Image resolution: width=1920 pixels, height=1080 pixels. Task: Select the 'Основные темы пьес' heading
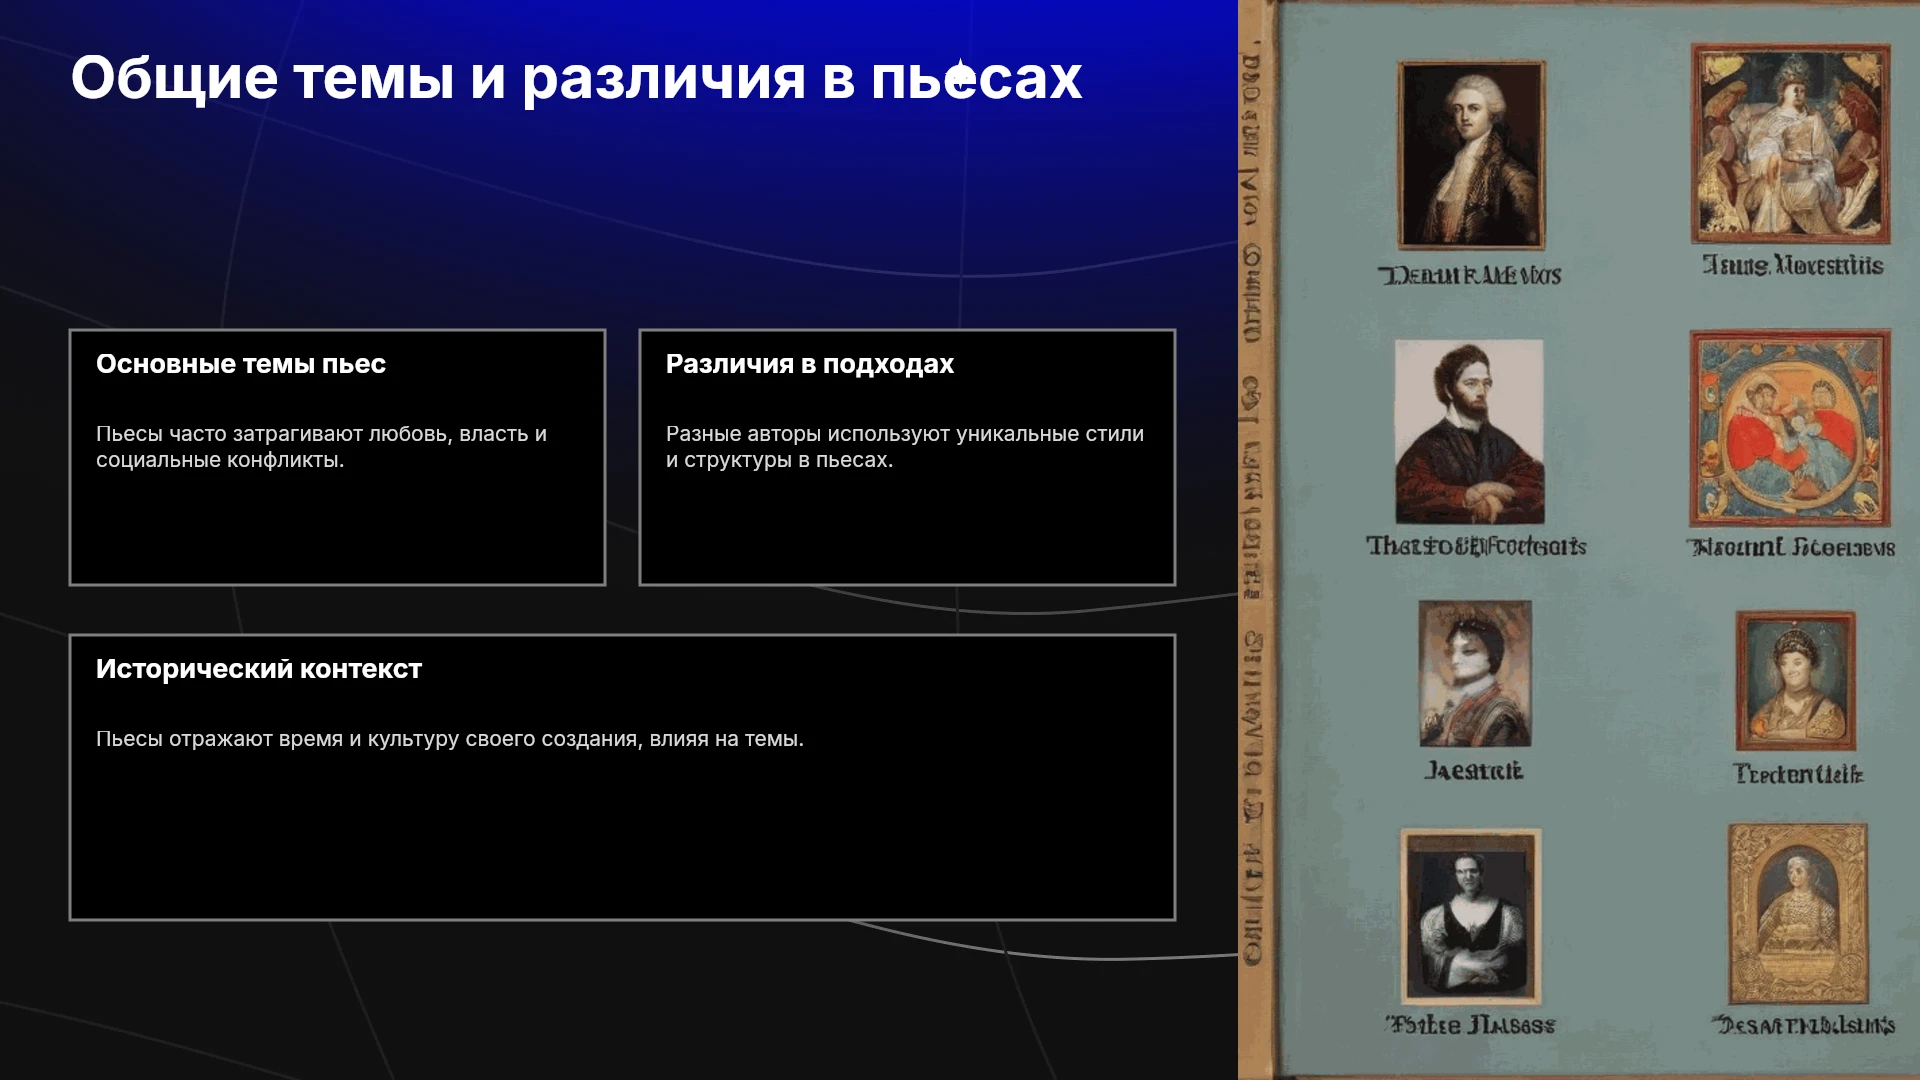tap(241, 364)
